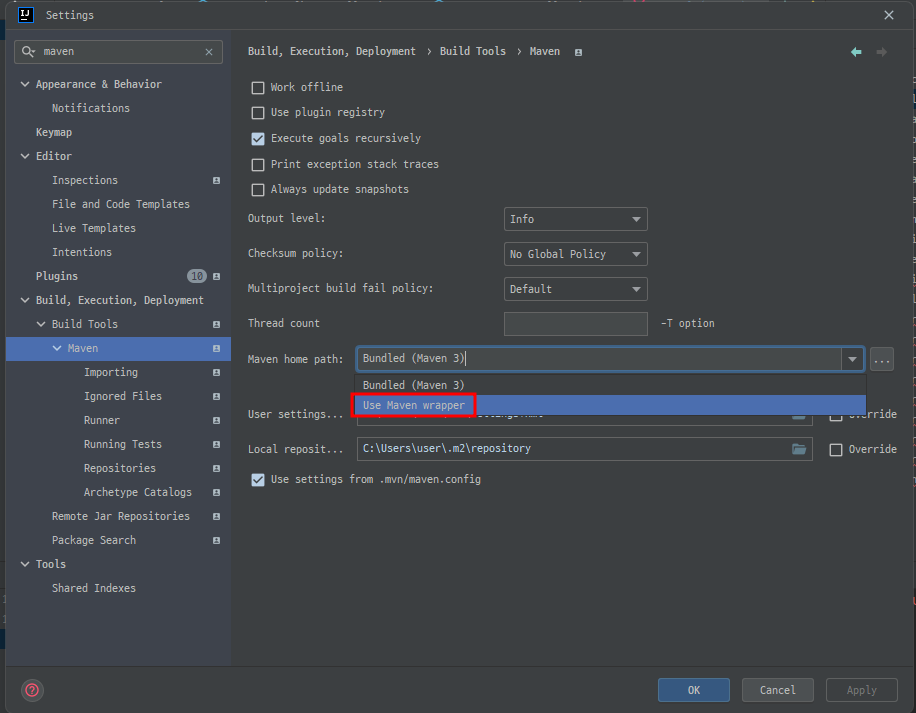Collapse Appearance & Behavior section
The image size is (916, 713).
click(25, 84)
